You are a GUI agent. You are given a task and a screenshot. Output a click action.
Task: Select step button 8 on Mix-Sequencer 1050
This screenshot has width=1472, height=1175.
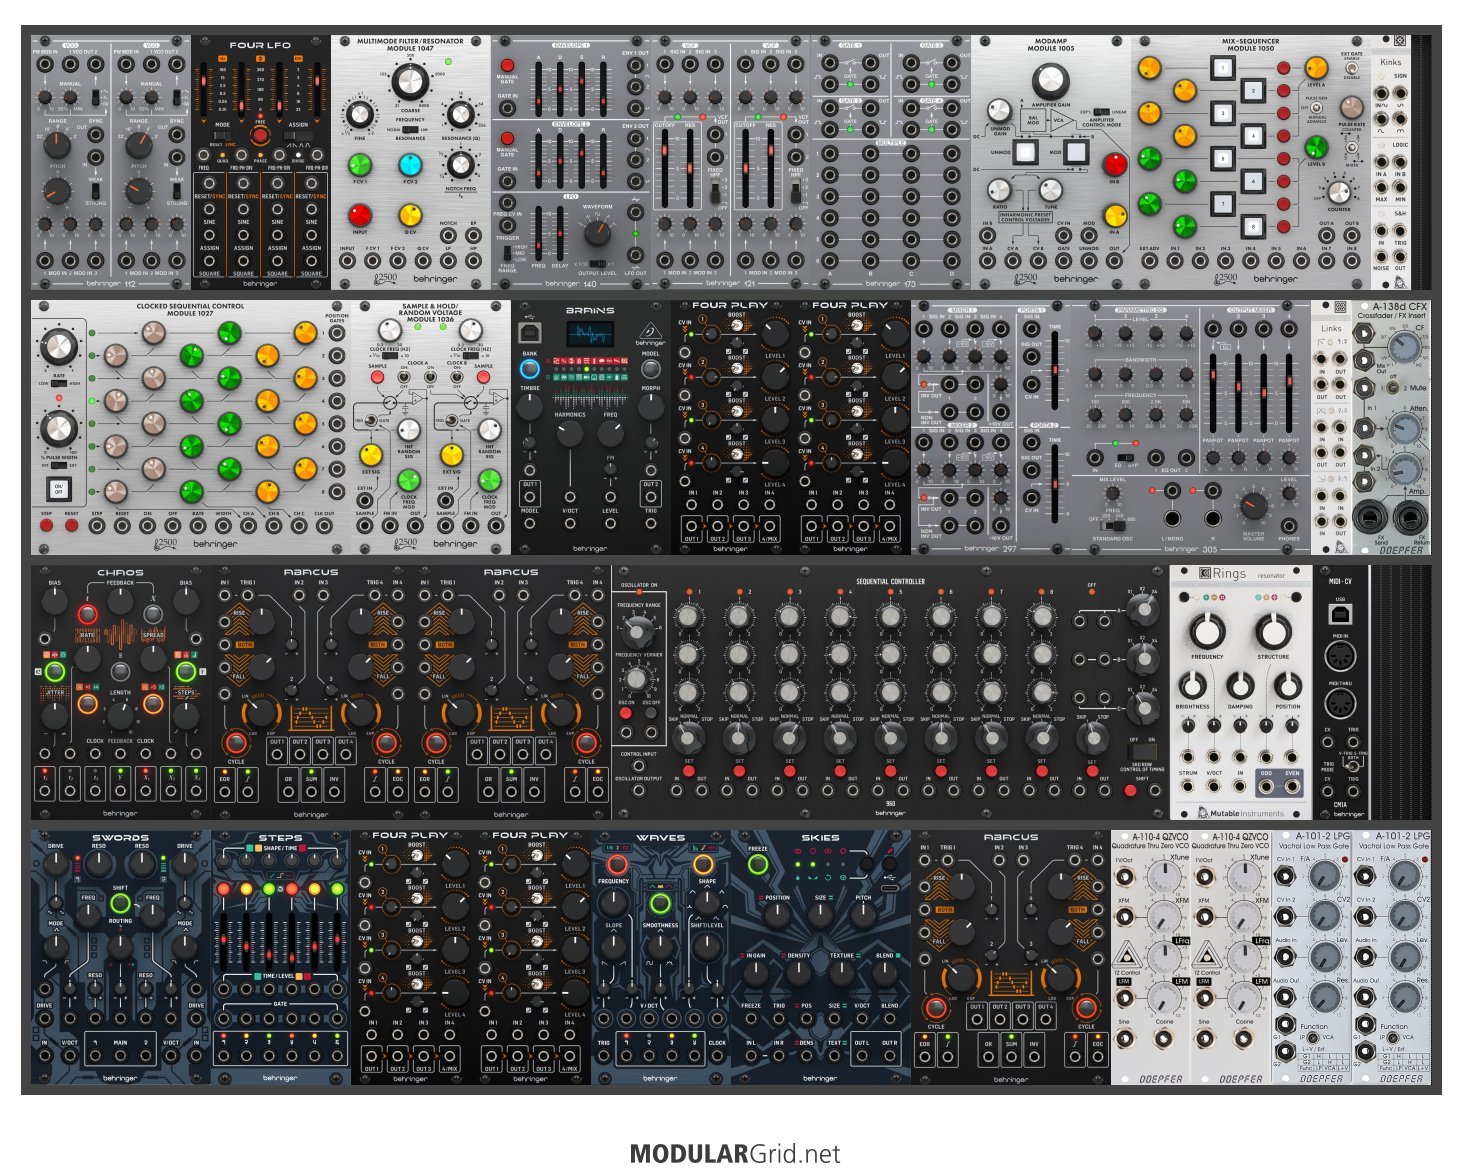coord(1253,226)
